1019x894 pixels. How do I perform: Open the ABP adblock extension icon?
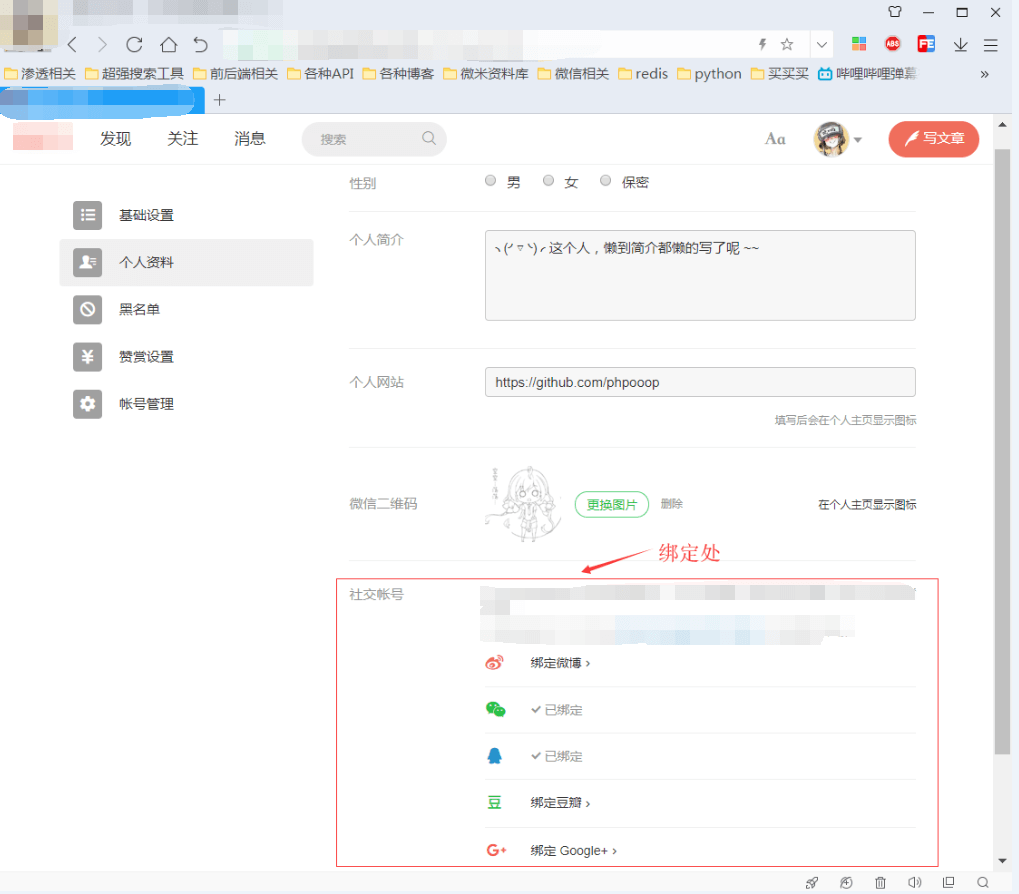(x=893, y=44)
